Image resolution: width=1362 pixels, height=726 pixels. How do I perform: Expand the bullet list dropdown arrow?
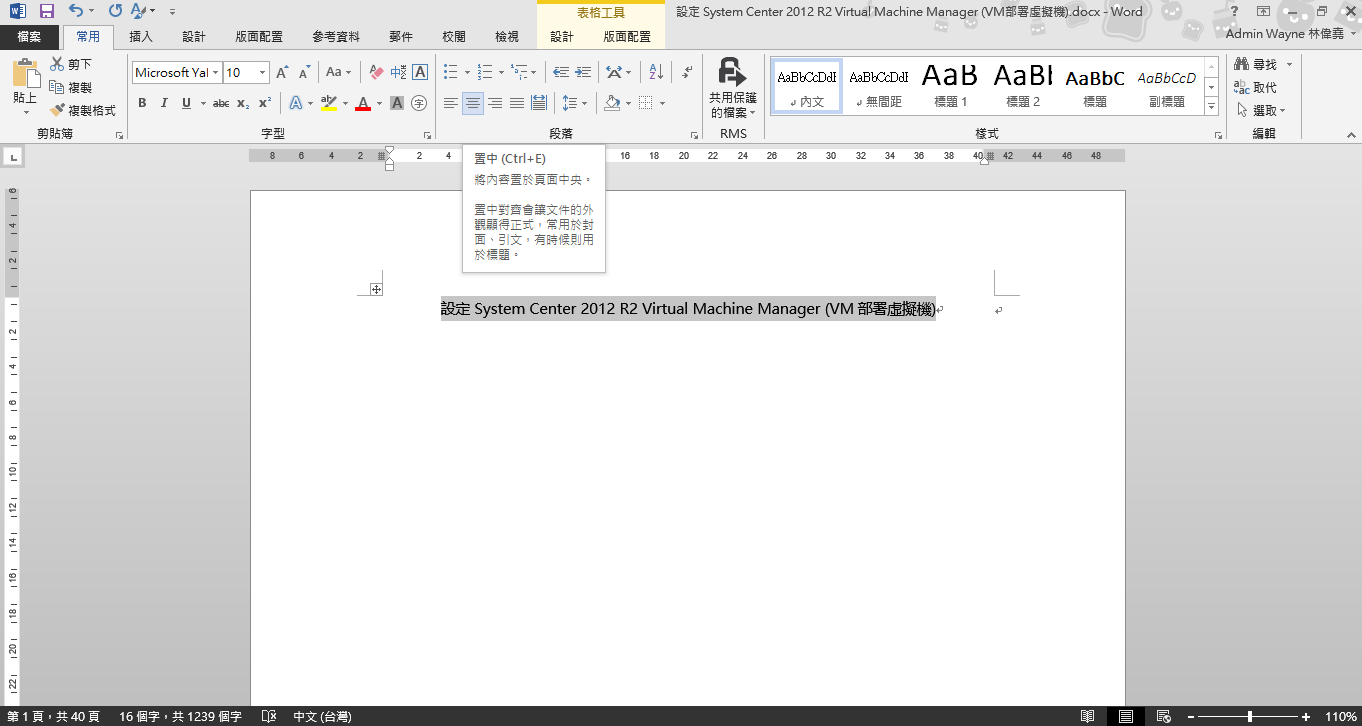[x=467, y=72]
